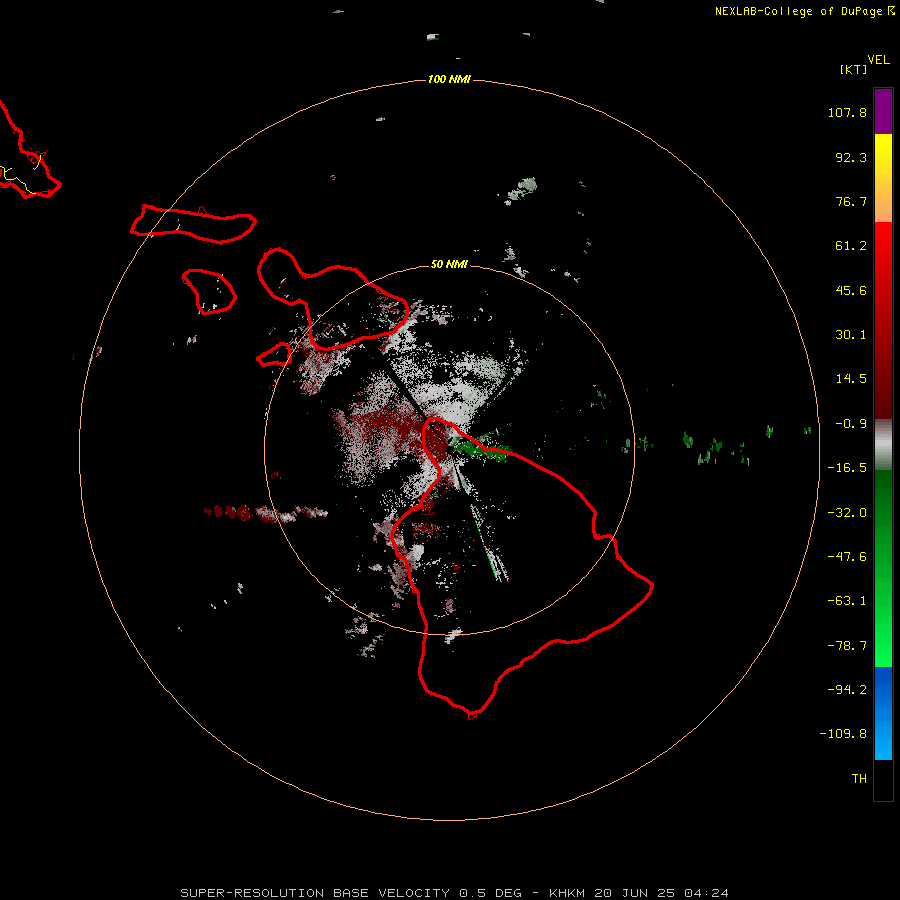
Task: Click the -47.6 velocity scale value
Action: (x=847, y=557)
